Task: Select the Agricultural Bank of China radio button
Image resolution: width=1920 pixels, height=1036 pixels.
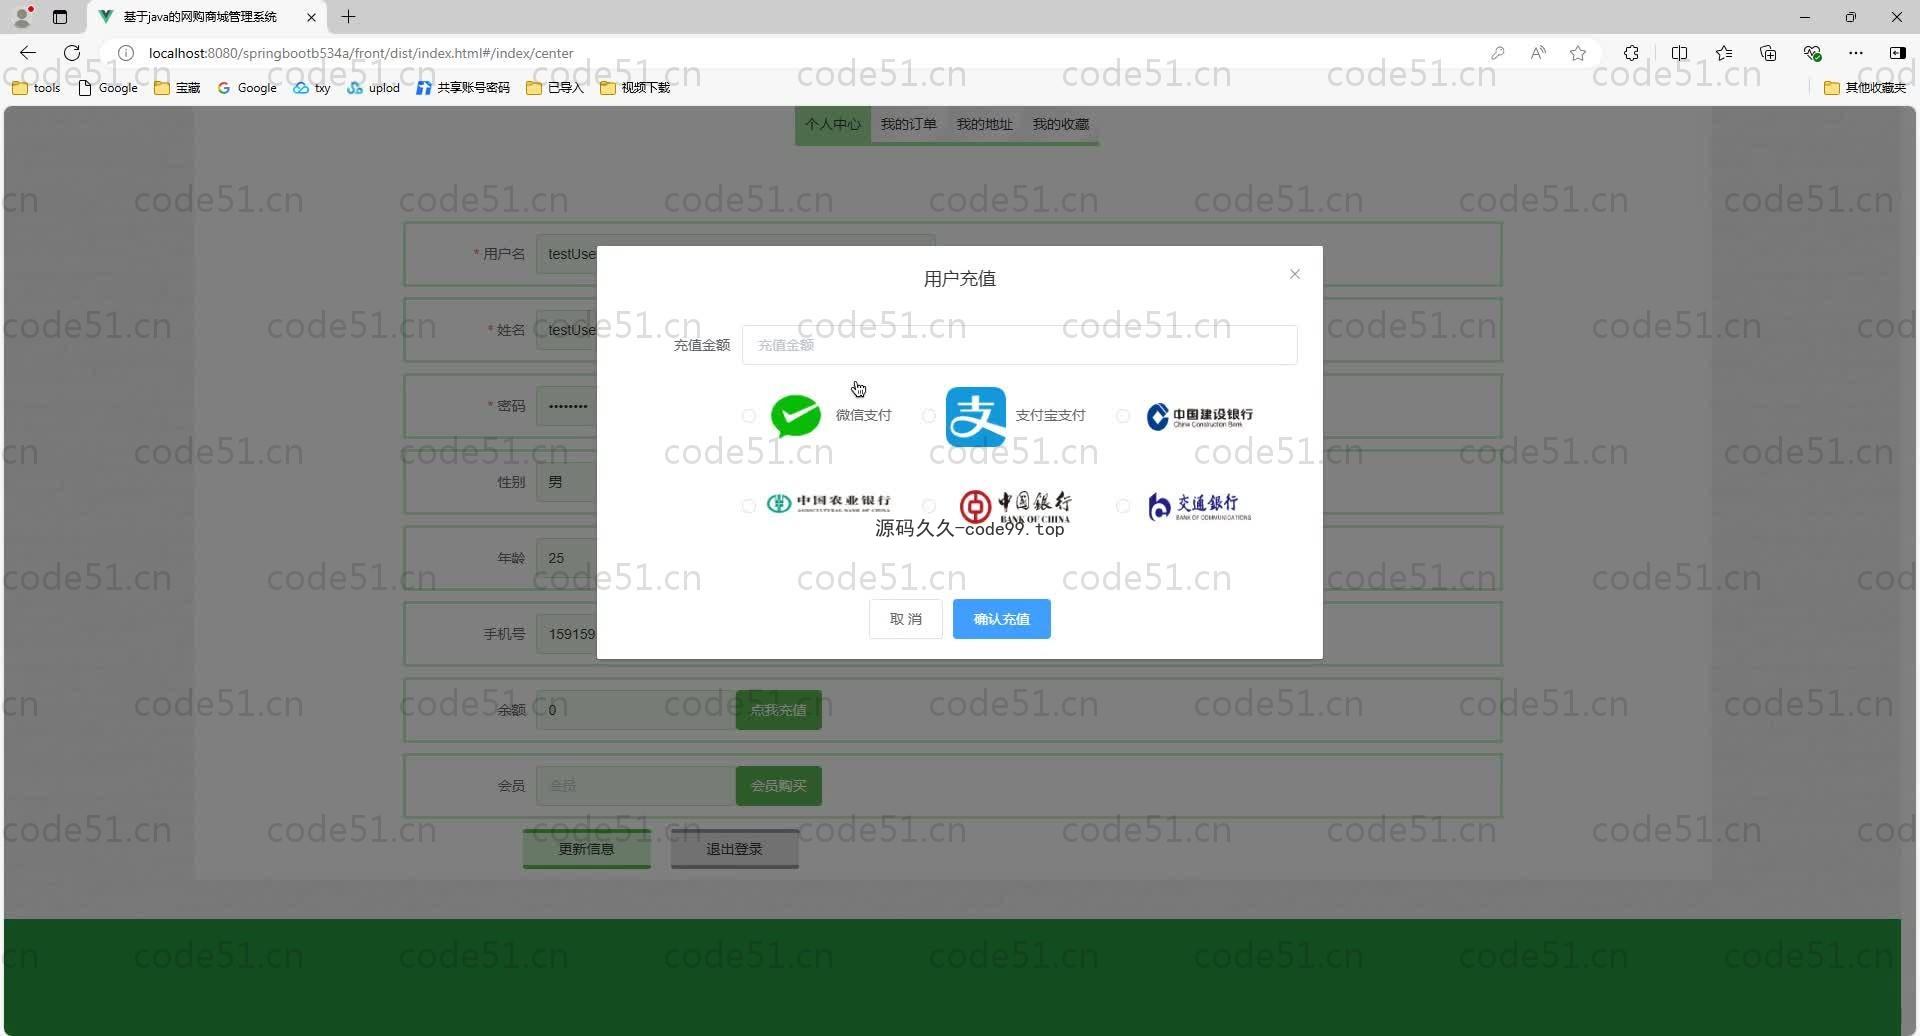Action: [x=749, y=506]
